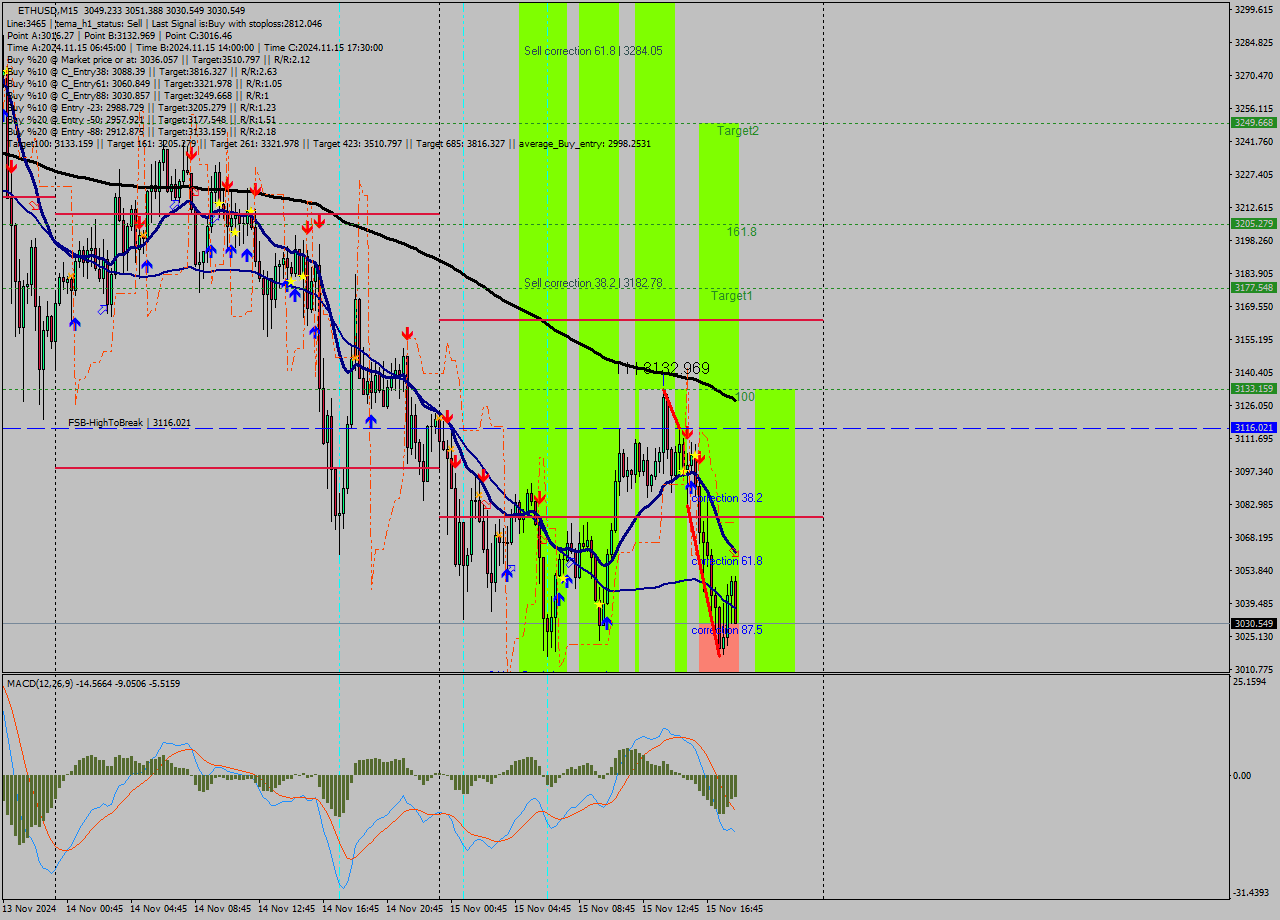The height and width of the screenshot is (920, 1280).
Task: Click the 'Time C:2024.11.15 17:30:00' text
Action: (322, 47)
